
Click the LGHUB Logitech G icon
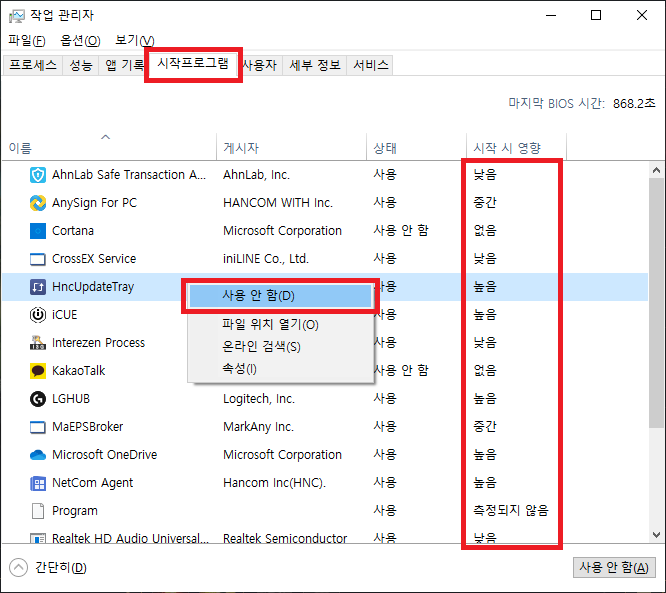(38, 399)
